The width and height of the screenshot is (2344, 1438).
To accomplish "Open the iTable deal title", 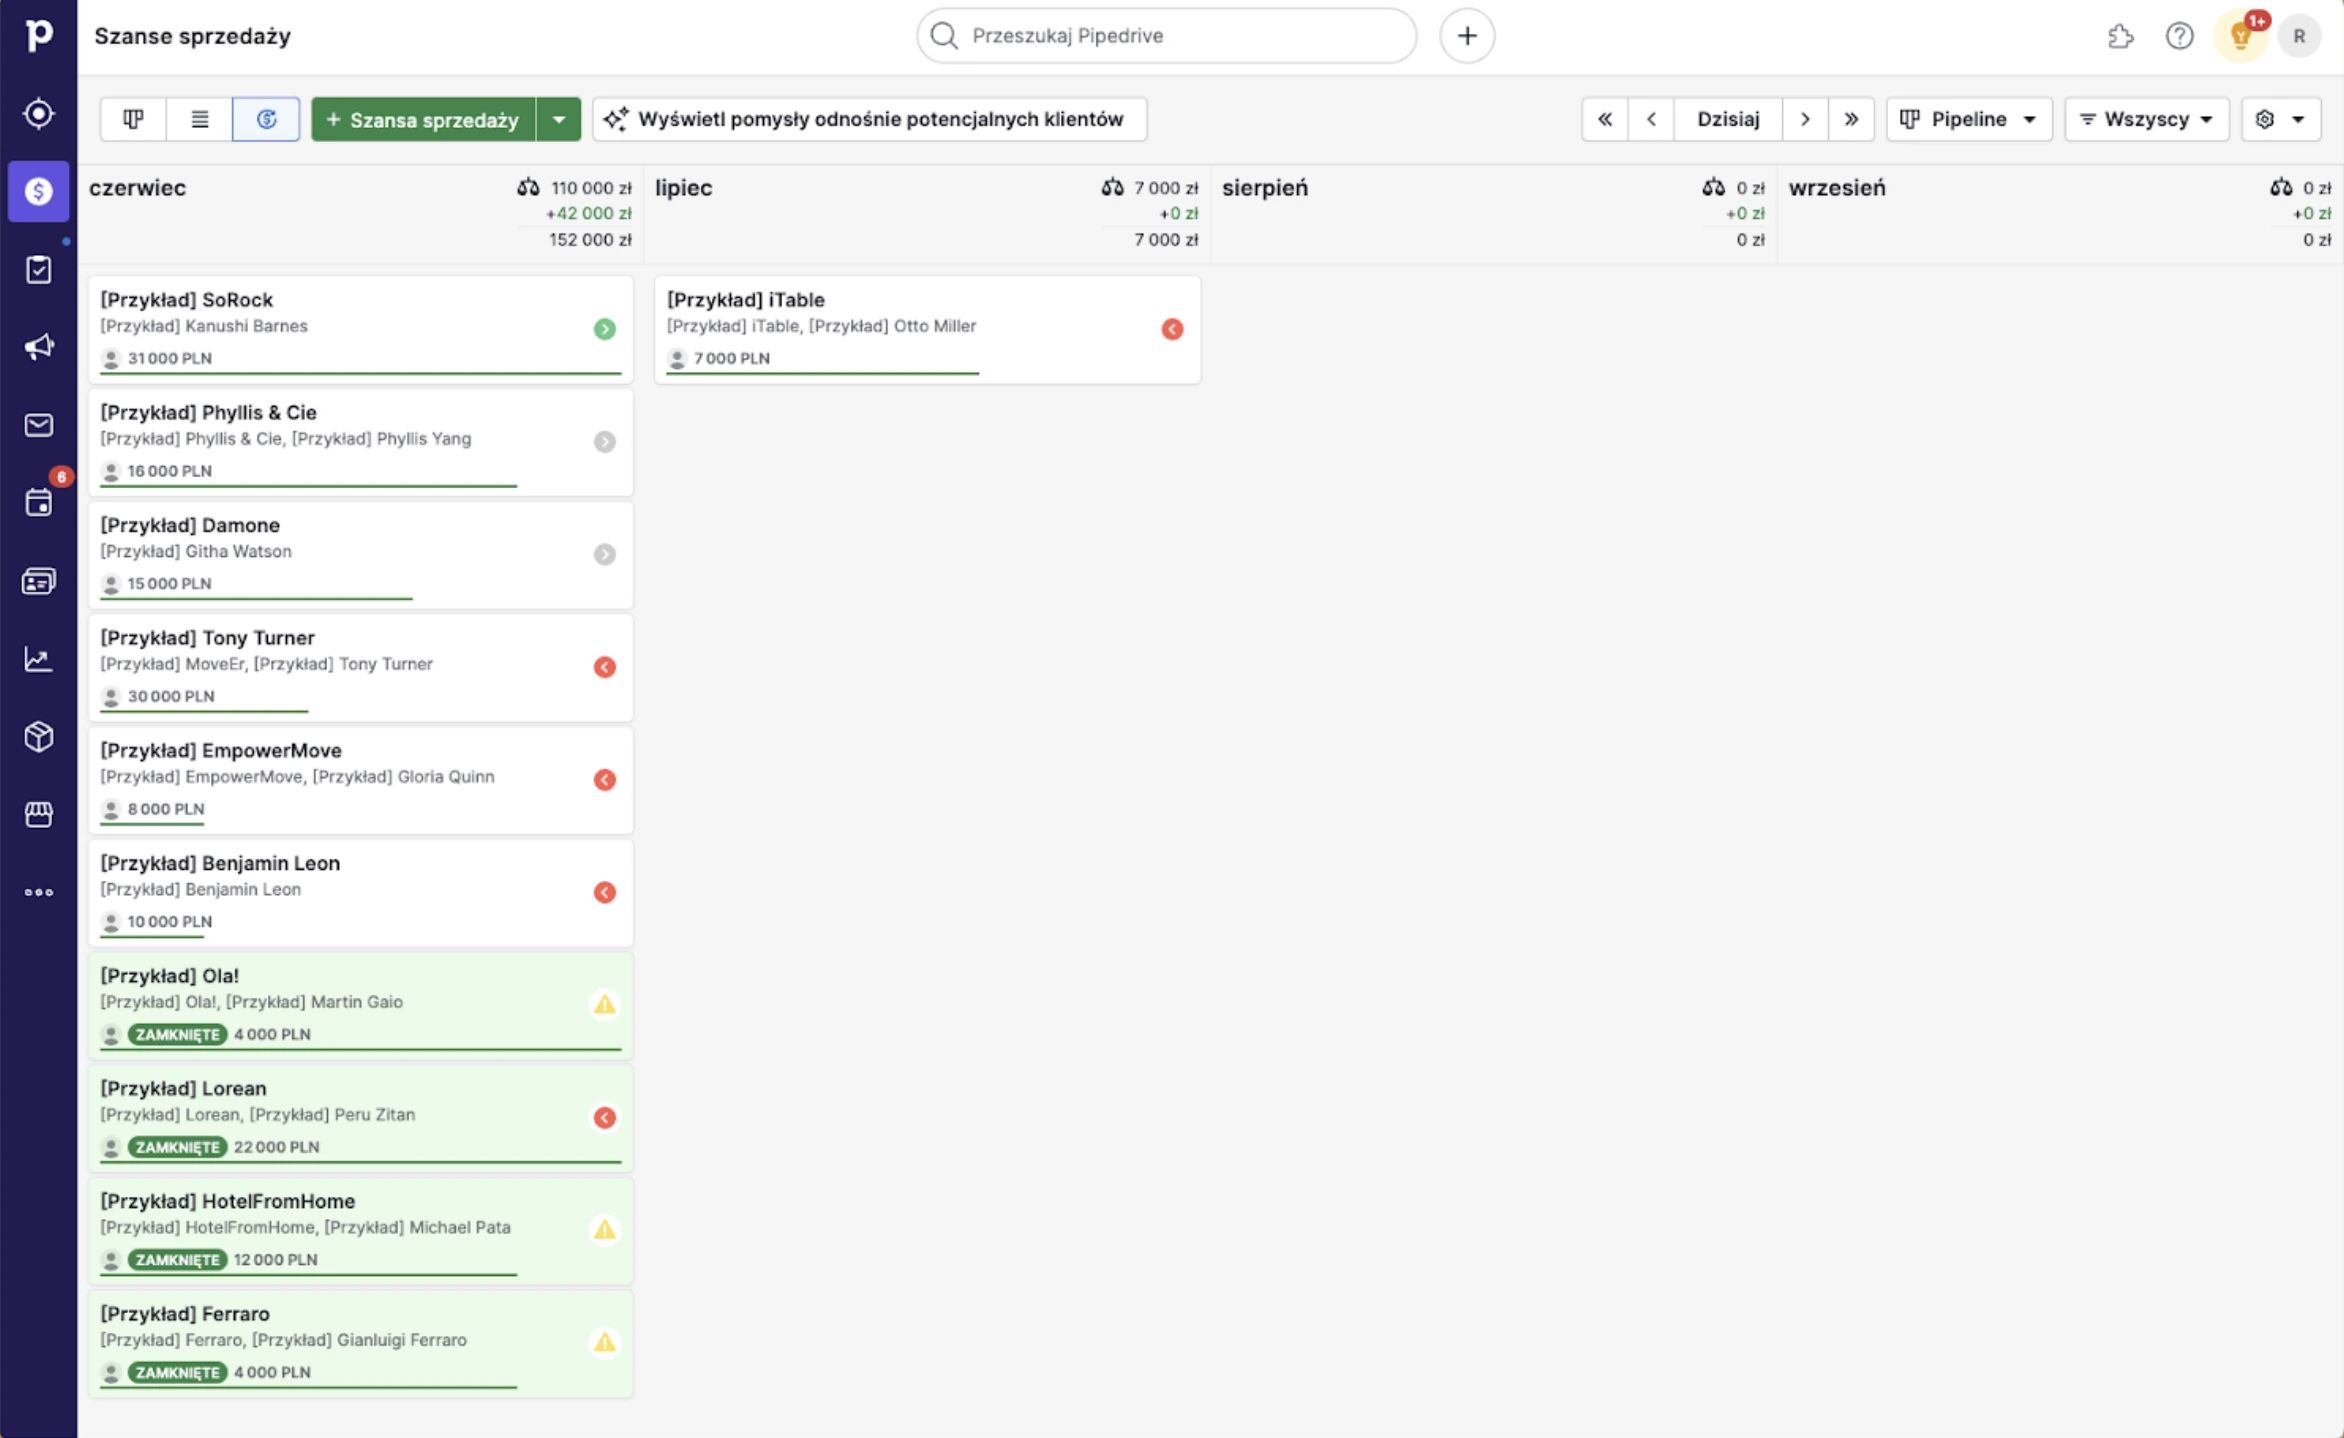I will pos(745,300).
